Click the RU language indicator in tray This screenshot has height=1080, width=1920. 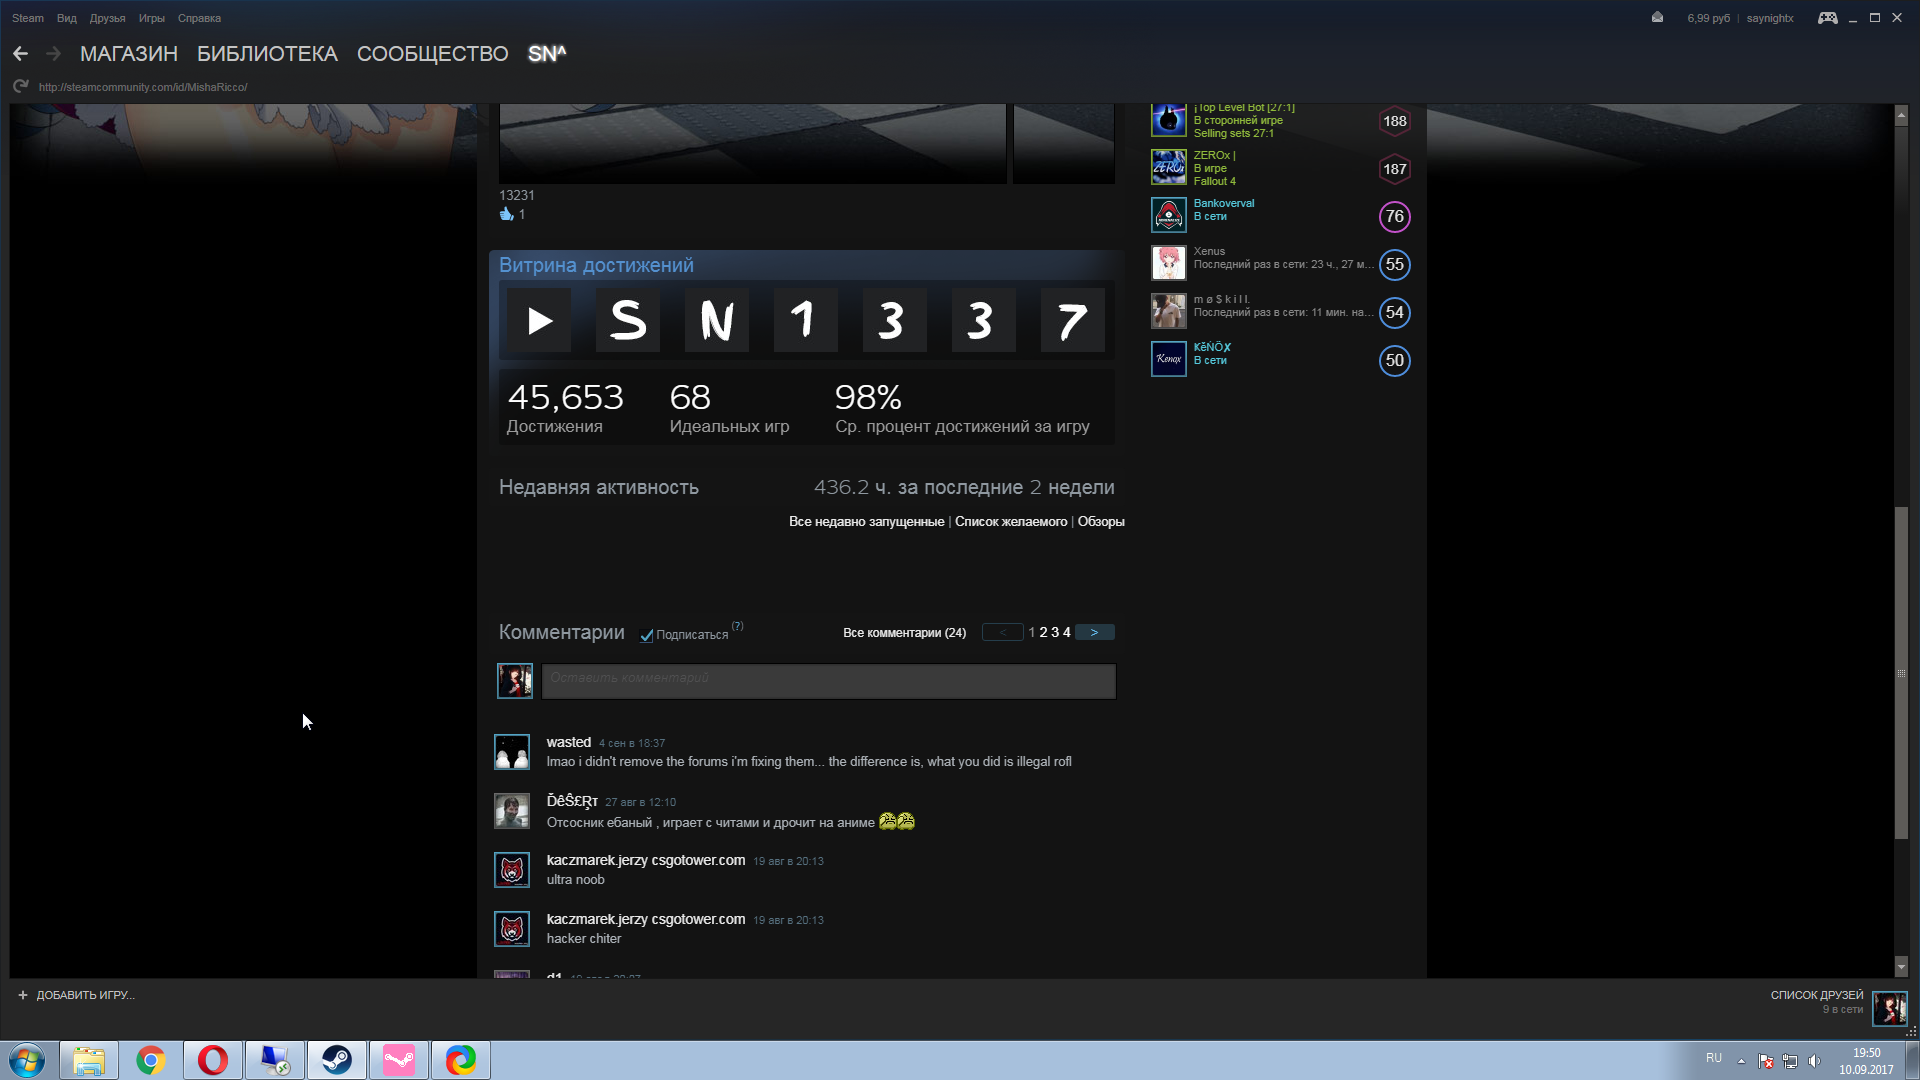point(1714,1058)
